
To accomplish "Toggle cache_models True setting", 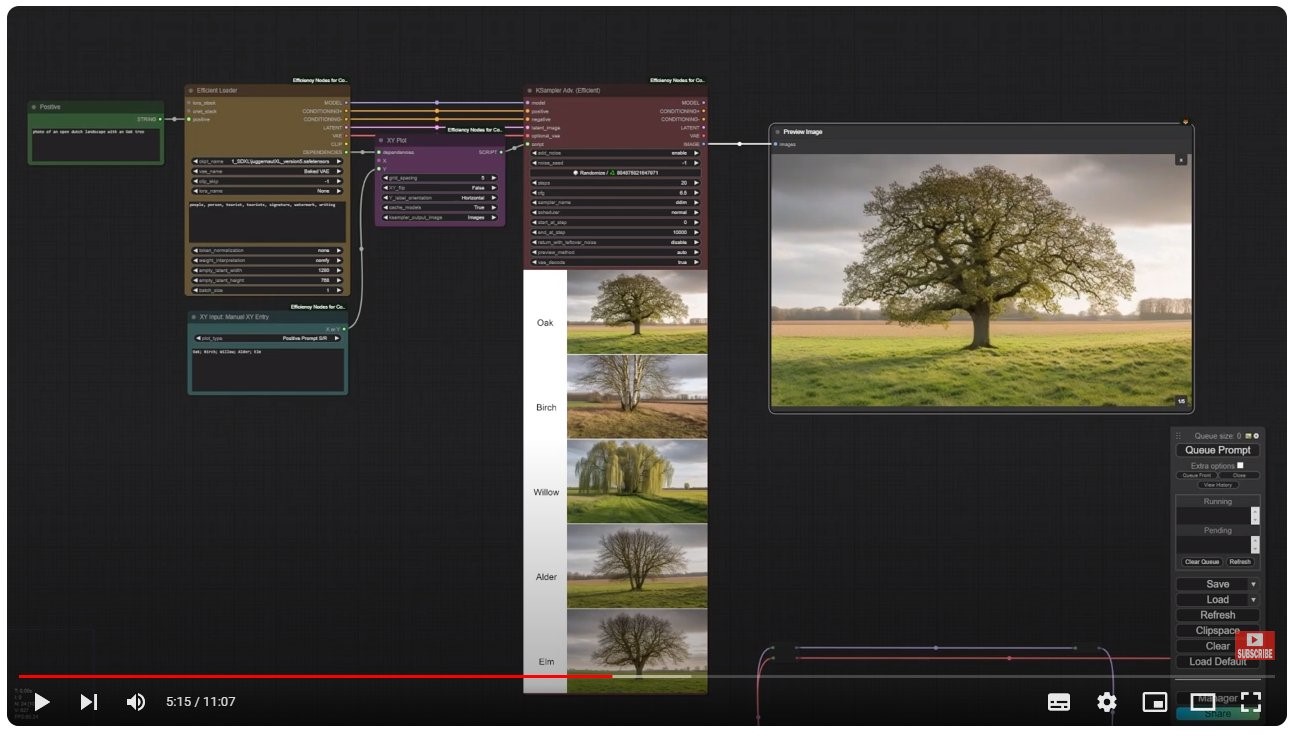I will pos(439,207).
